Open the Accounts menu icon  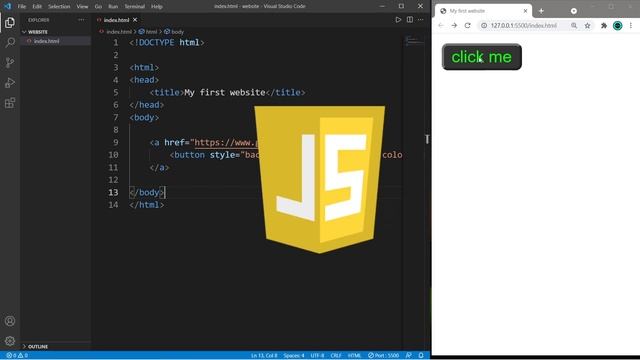[x=10, y=321]
